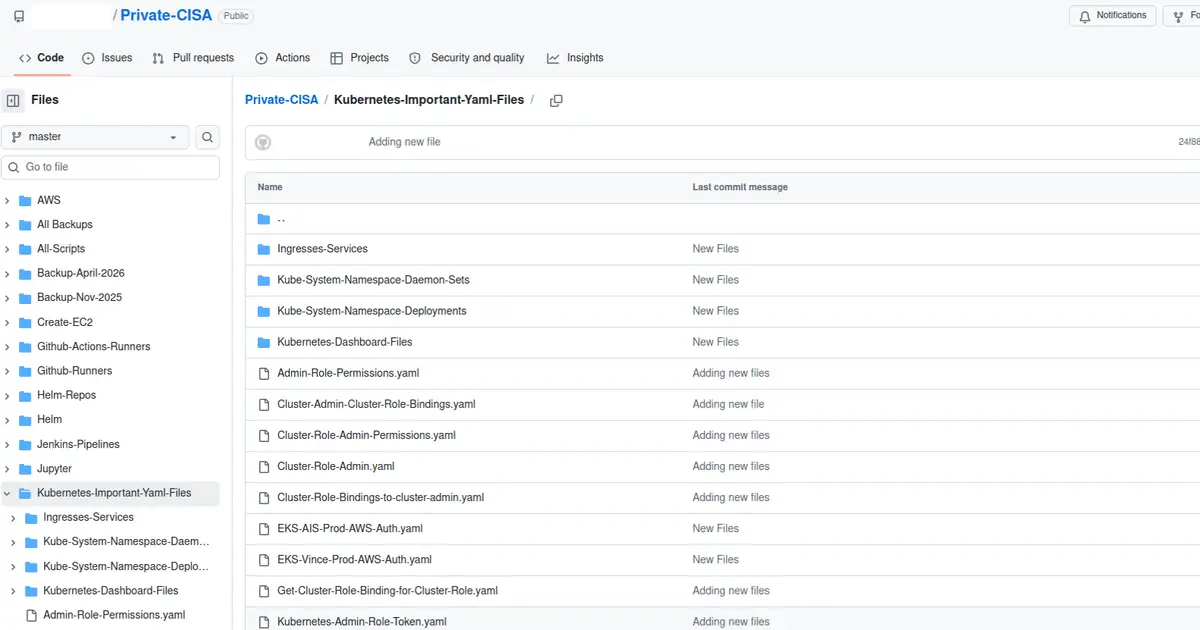
Task: Click the Name column header
Action: 270,187
